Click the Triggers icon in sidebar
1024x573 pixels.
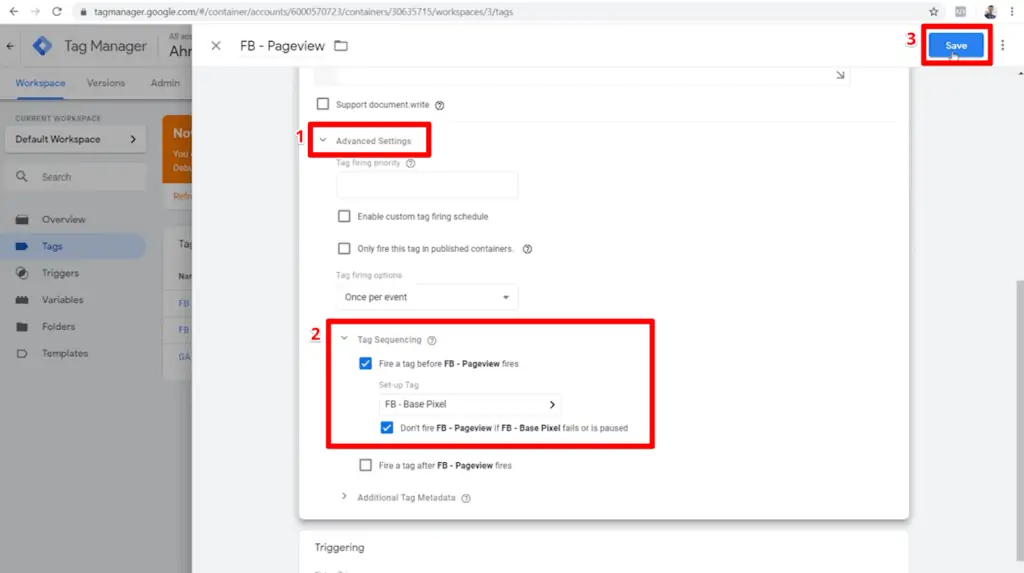[x=22, y=273]
